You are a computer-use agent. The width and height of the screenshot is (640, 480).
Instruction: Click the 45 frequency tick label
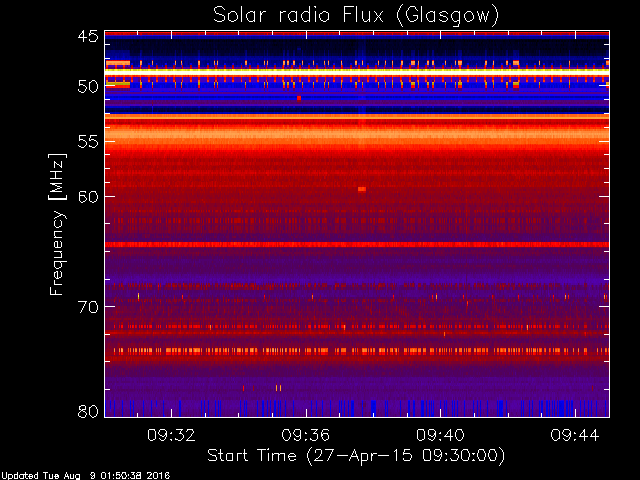(x=88, y=36)
